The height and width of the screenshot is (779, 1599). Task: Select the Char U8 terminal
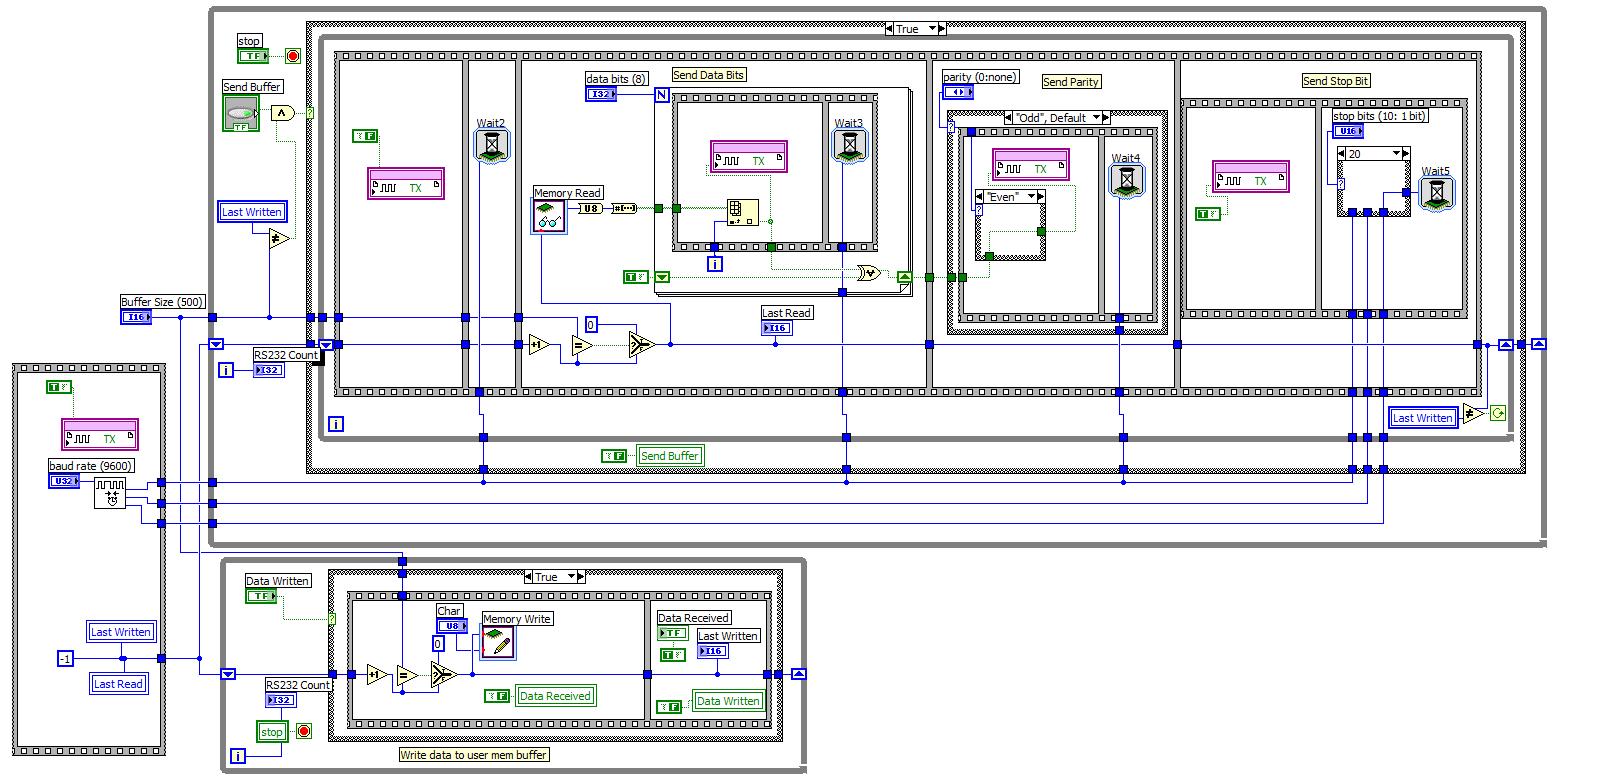pyautogui.click(x=451, y=626)
